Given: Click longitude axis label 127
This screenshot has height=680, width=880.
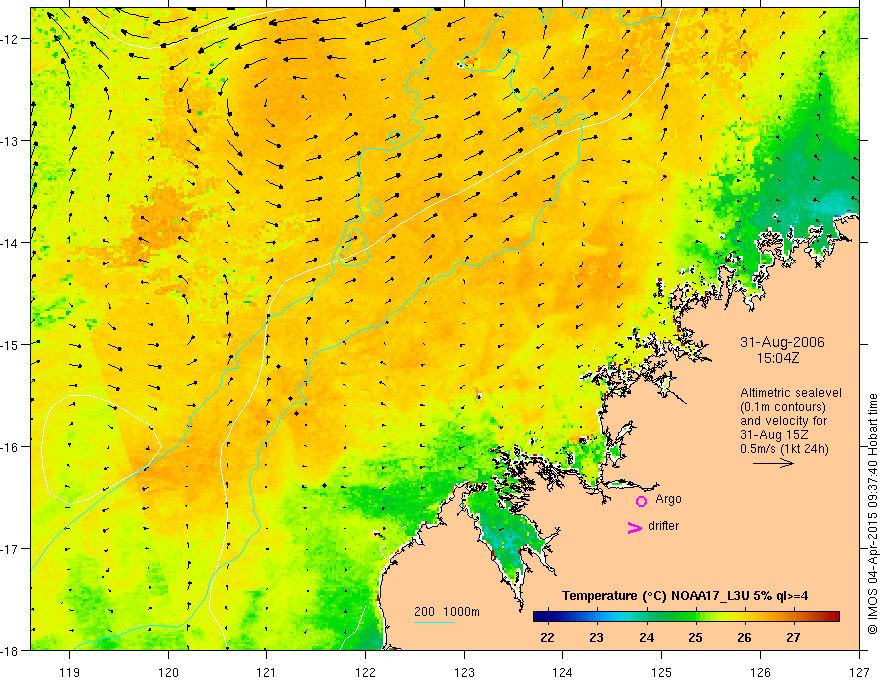Looking at the screenshot, I should (x=859, y=672).
